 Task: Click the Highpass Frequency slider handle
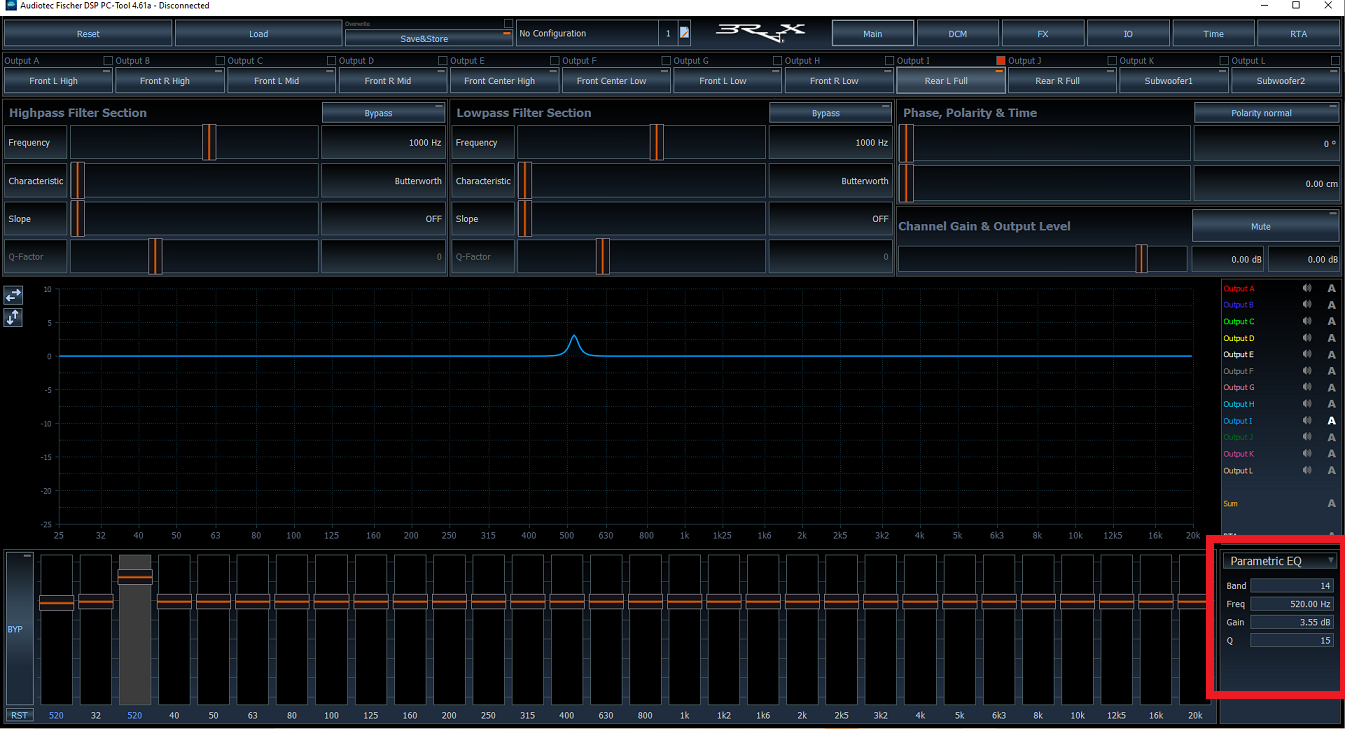point(209,142)
